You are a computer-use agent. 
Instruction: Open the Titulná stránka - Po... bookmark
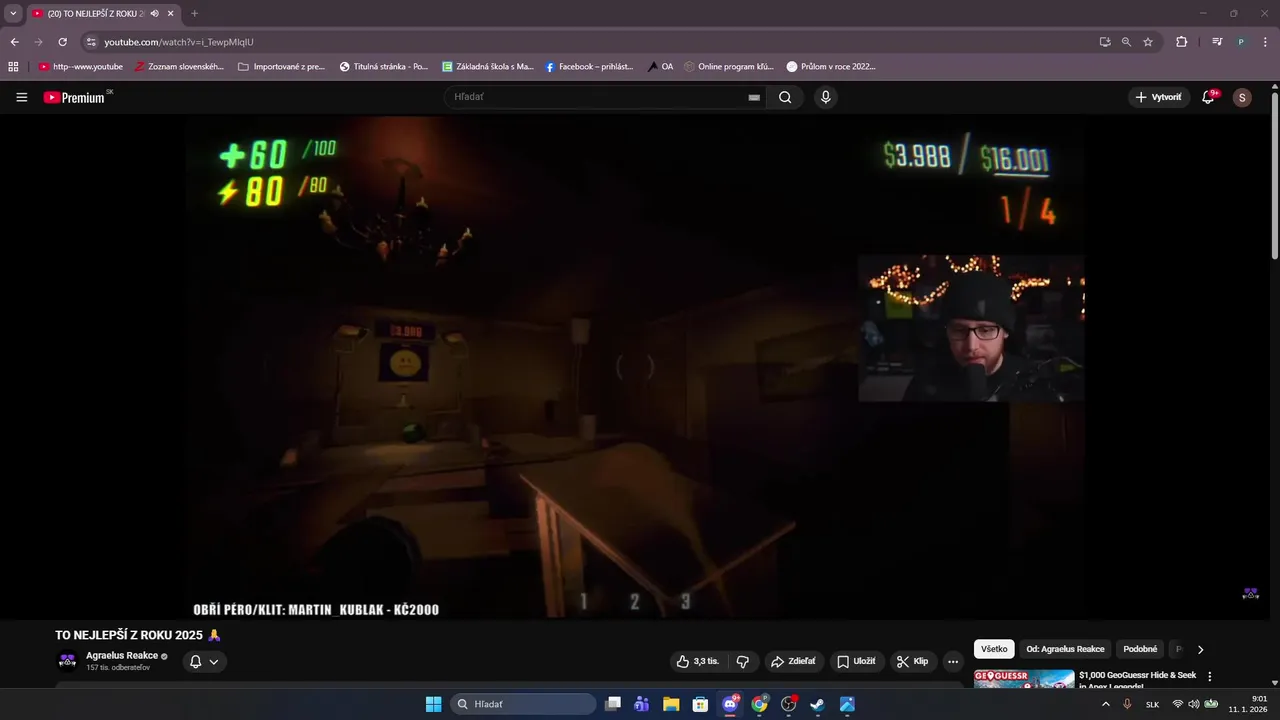[x=383, y=67]
